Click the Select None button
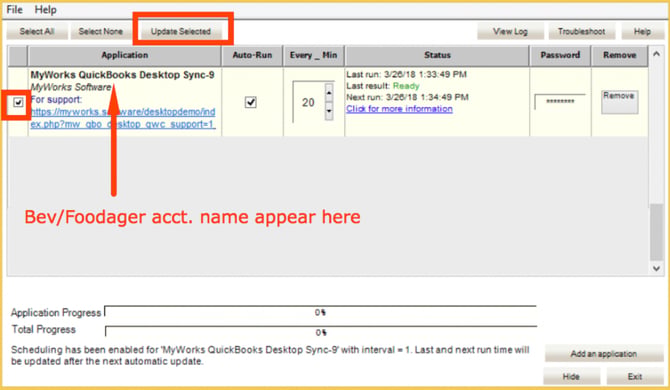The width and height of the screenshot is (670, 390). pos(100,32)
